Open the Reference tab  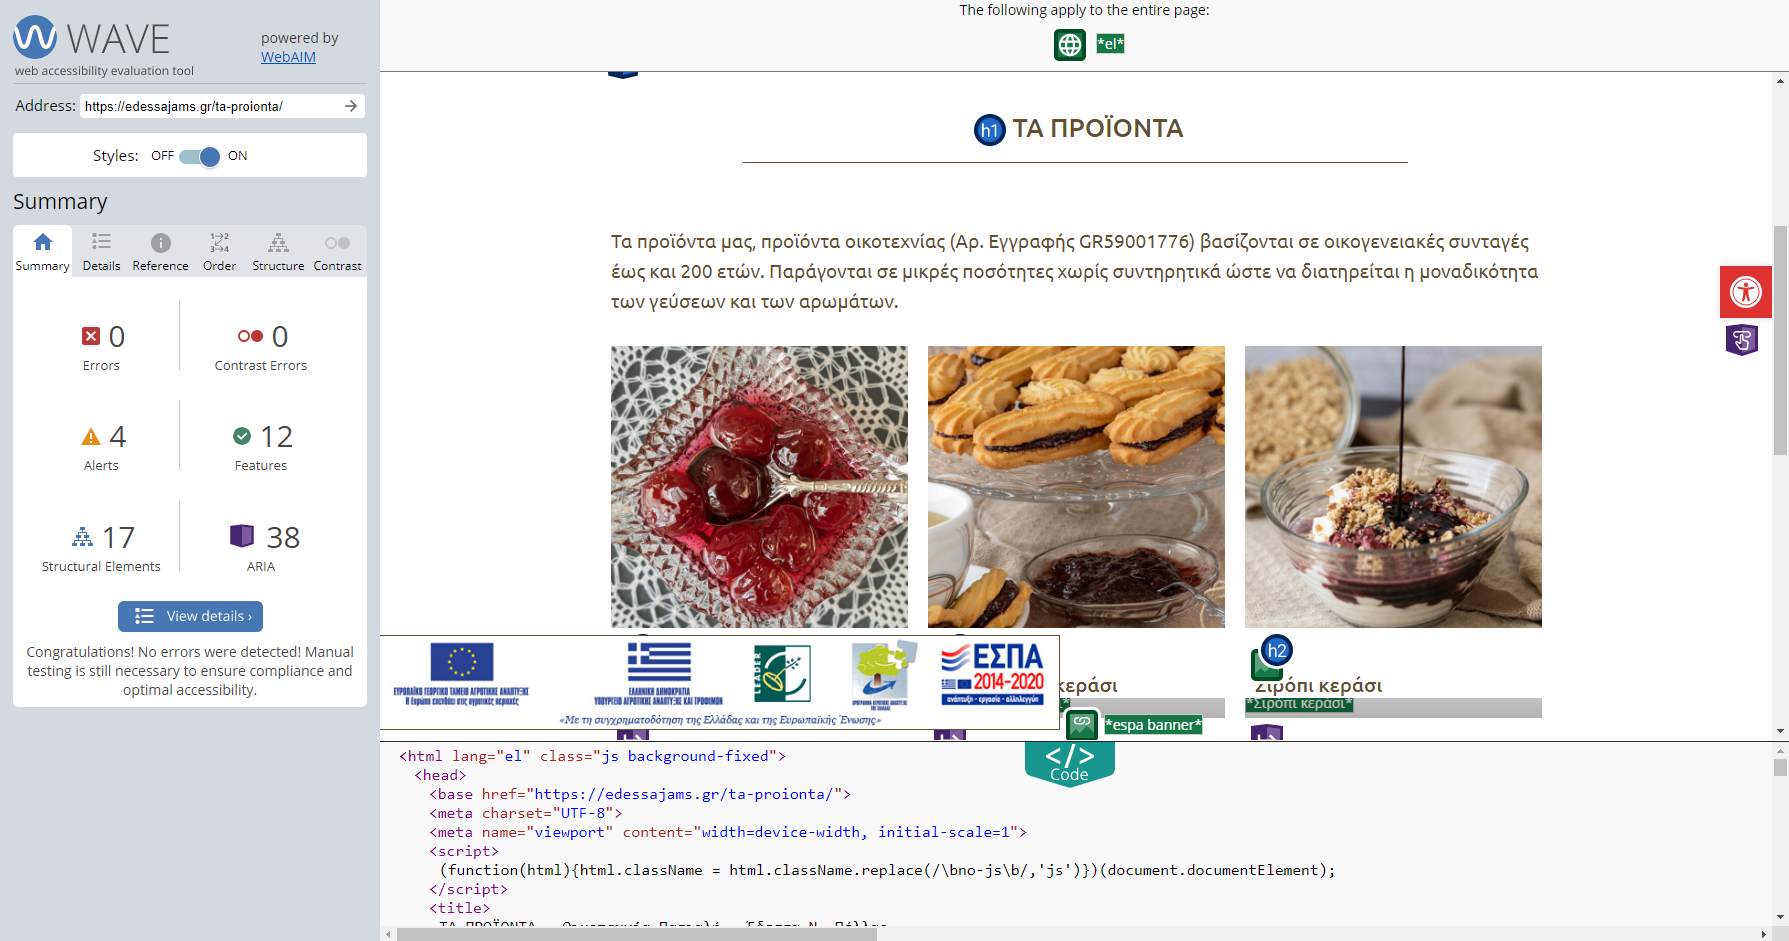(160, 252)
